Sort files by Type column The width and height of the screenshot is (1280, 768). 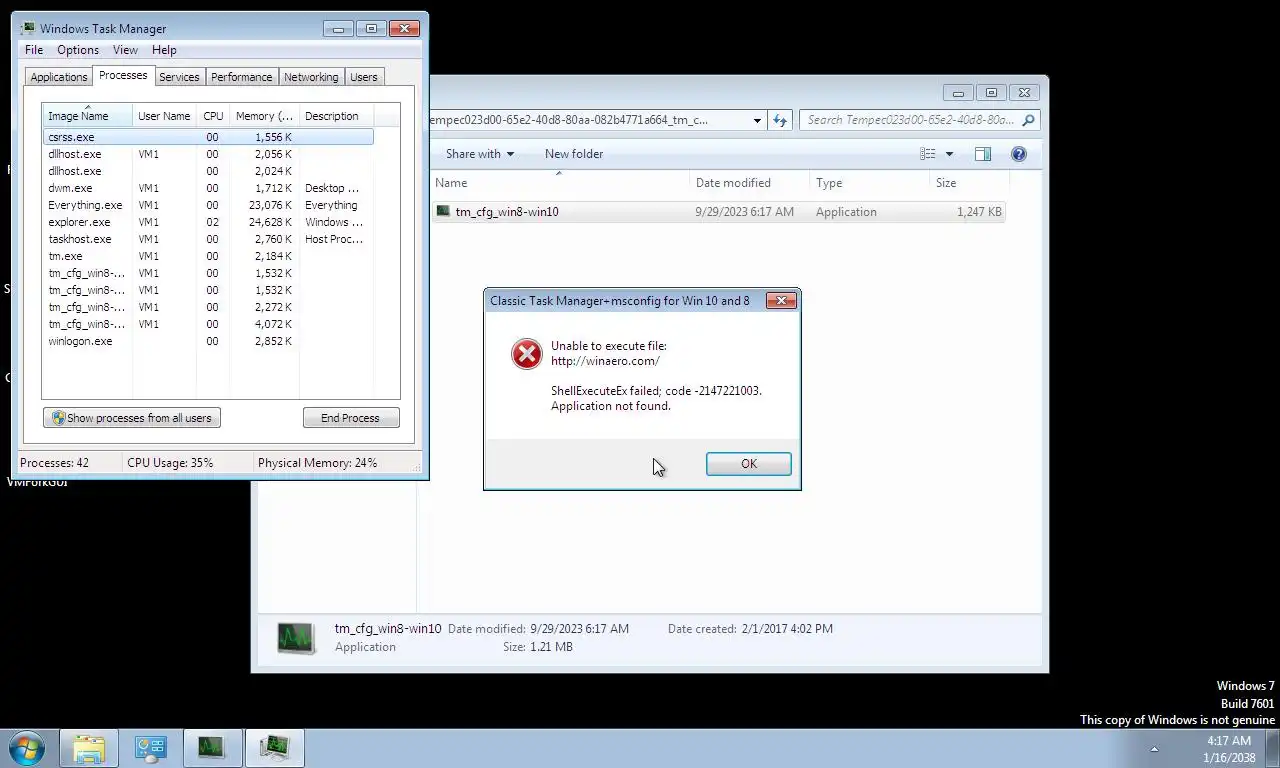coord(869,183)
